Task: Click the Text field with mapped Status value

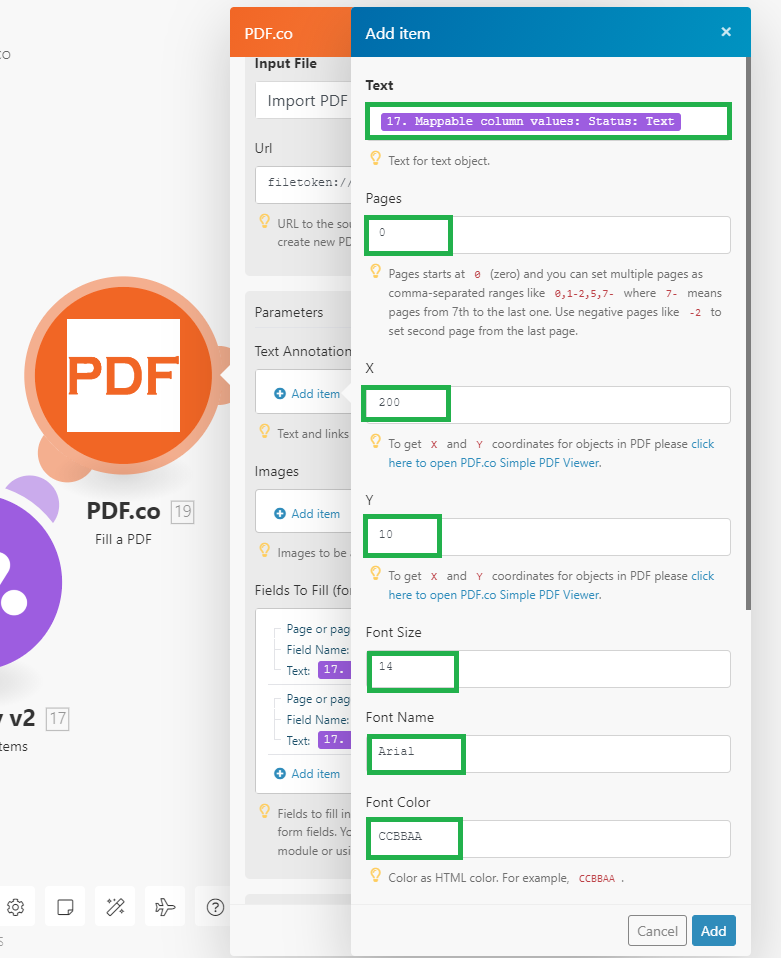Action: tap(548, 121)
